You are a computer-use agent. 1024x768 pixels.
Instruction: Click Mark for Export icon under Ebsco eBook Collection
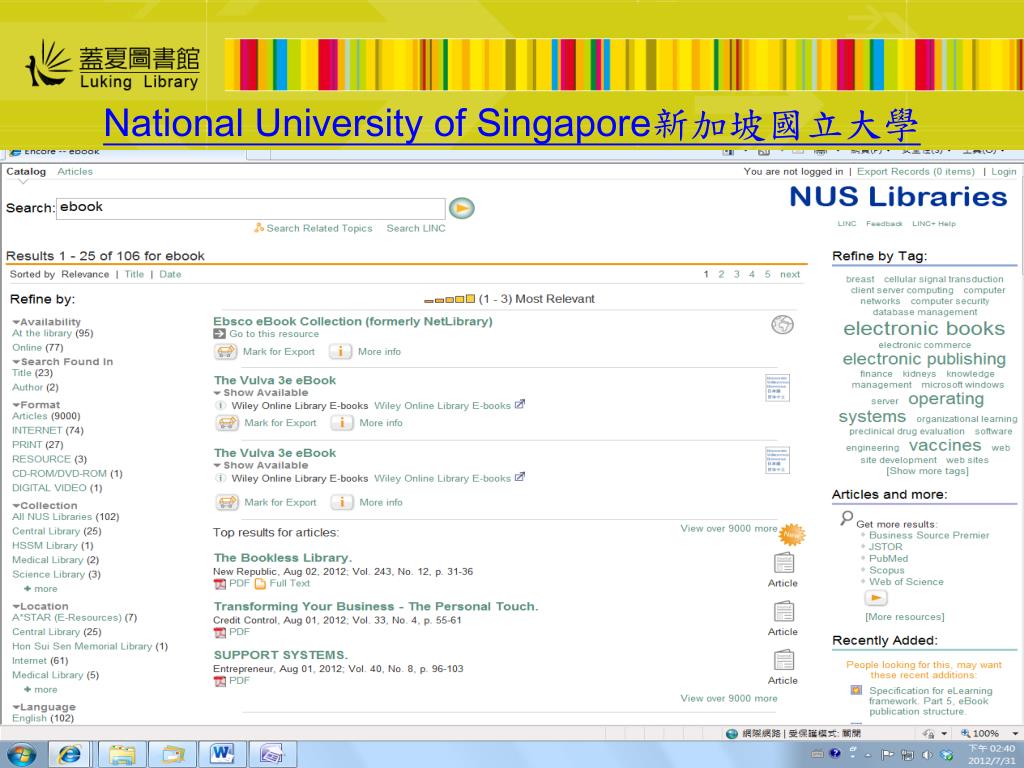(226, 351)
